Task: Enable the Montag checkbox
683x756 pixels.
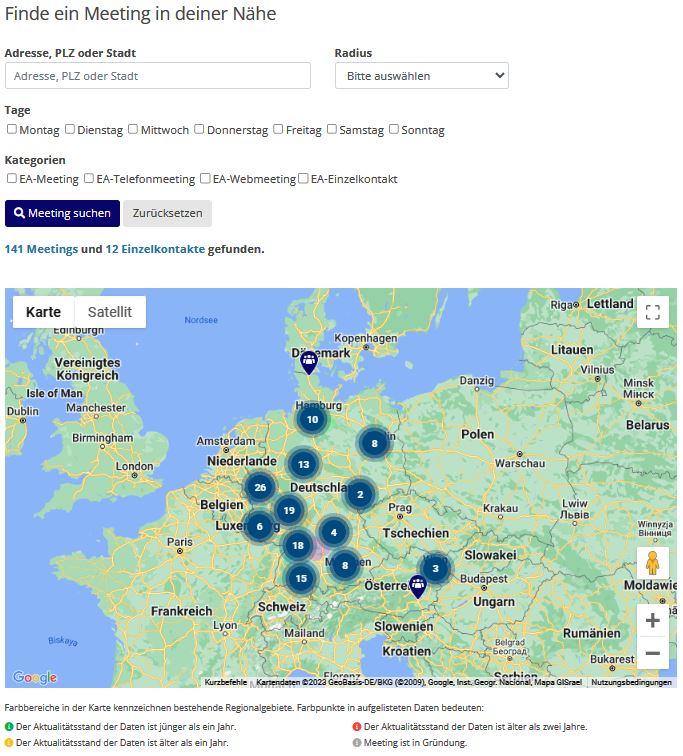Action: point(12,129)
